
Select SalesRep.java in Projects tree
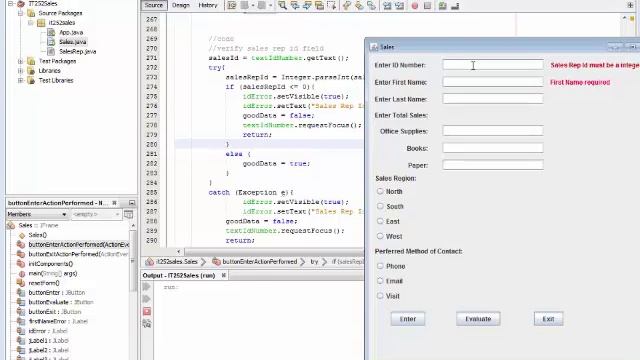[x=78, y=51]
